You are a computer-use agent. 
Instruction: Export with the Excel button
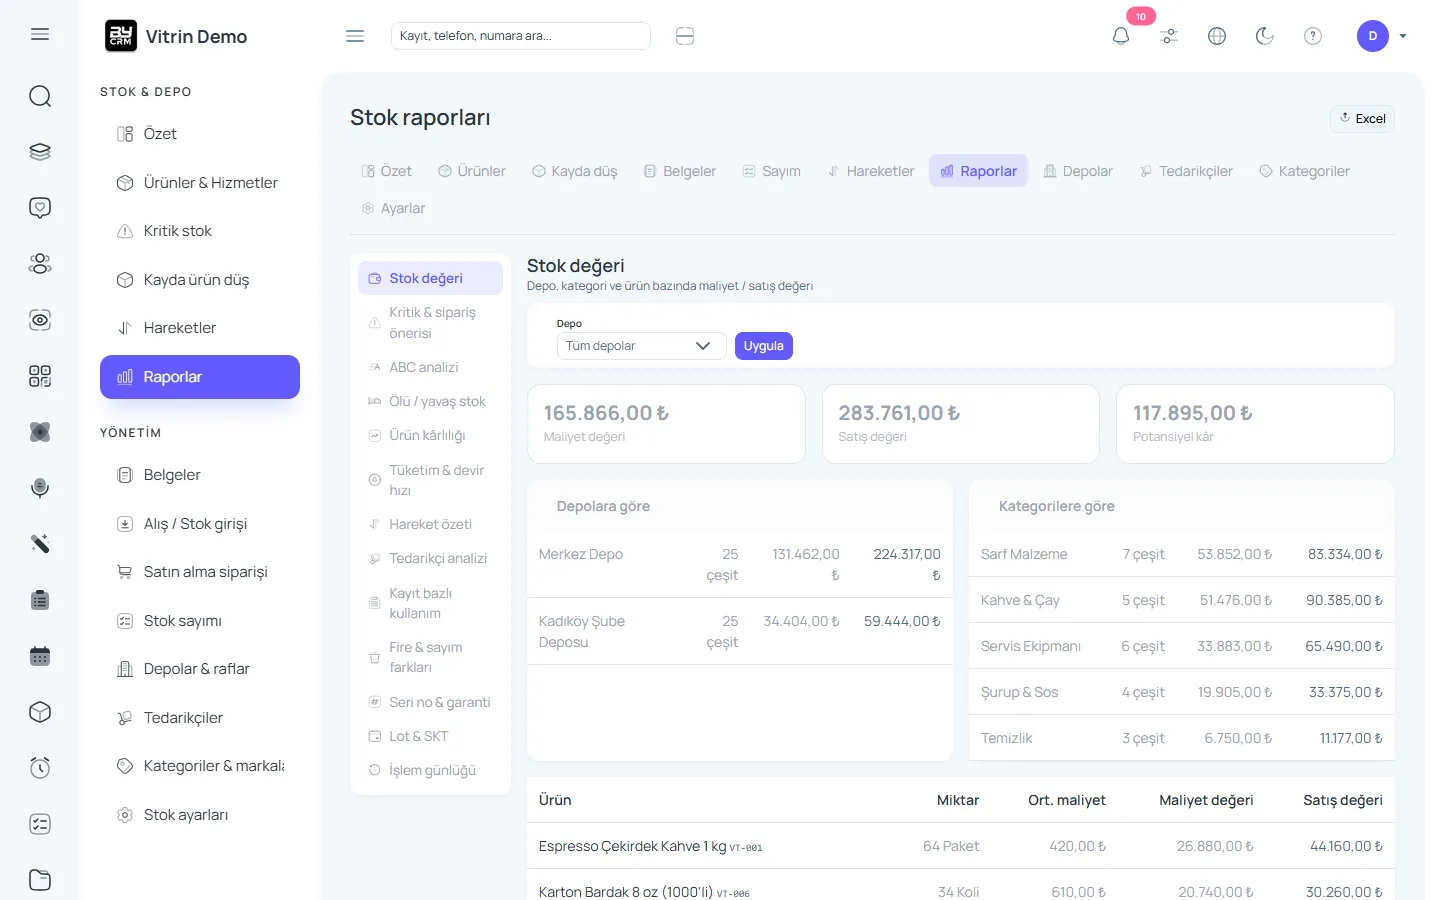1362,118
